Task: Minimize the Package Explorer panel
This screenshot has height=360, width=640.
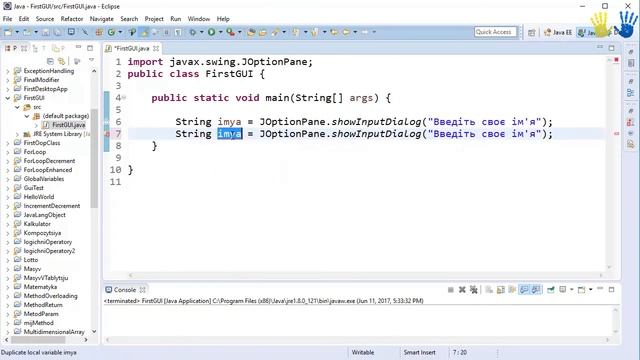Action: pos(78,48)
